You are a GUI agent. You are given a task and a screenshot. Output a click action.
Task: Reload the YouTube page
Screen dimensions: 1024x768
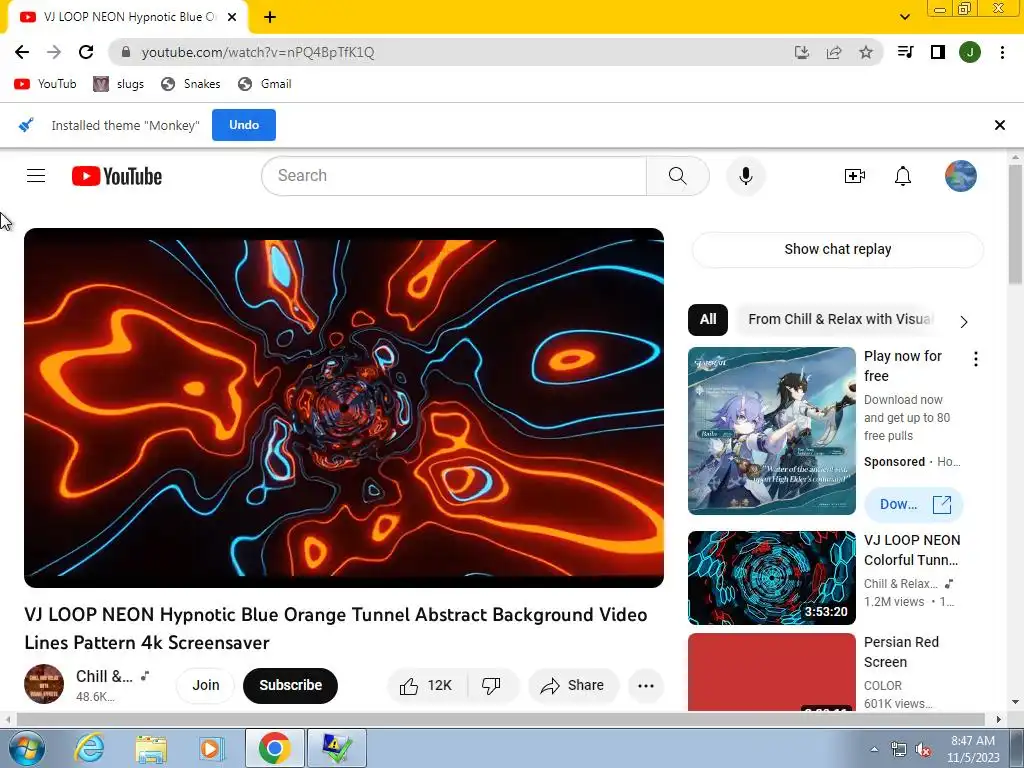[x=86, y=52]
